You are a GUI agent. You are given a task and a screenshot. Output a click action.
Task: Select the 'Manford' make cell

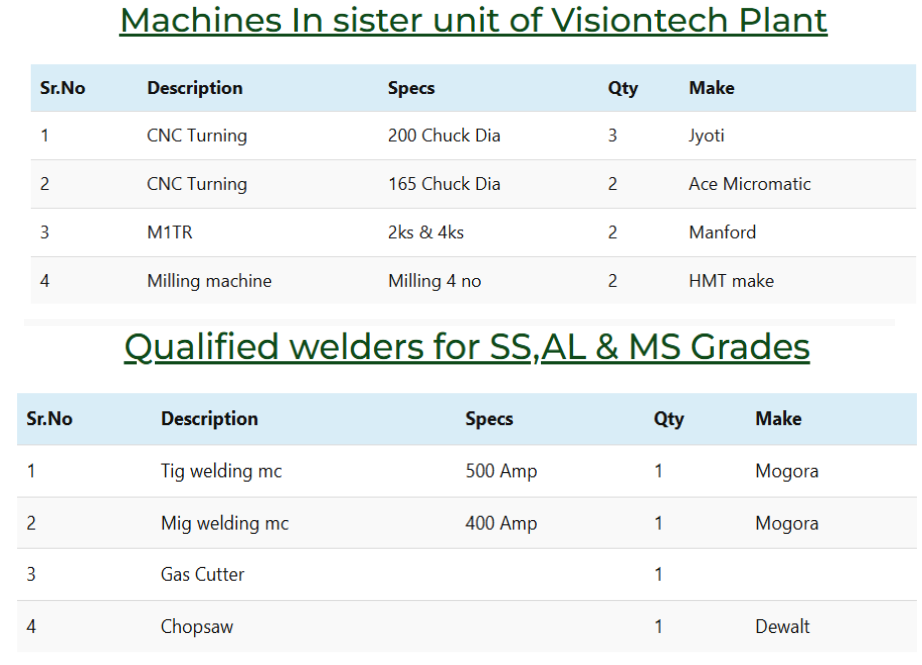722,232
